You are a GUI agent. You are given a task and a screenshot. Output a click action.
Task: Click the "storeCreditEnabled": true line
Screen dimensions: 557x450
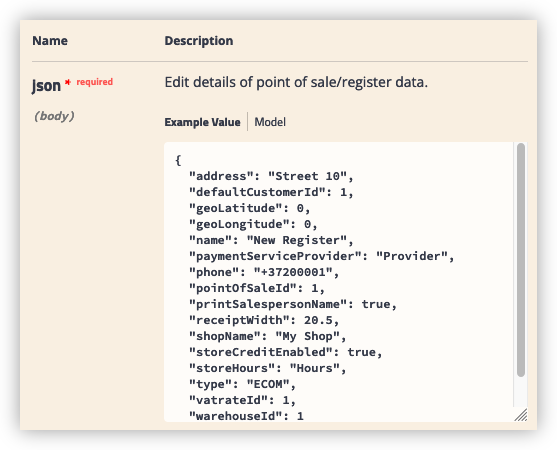[286, 352]
